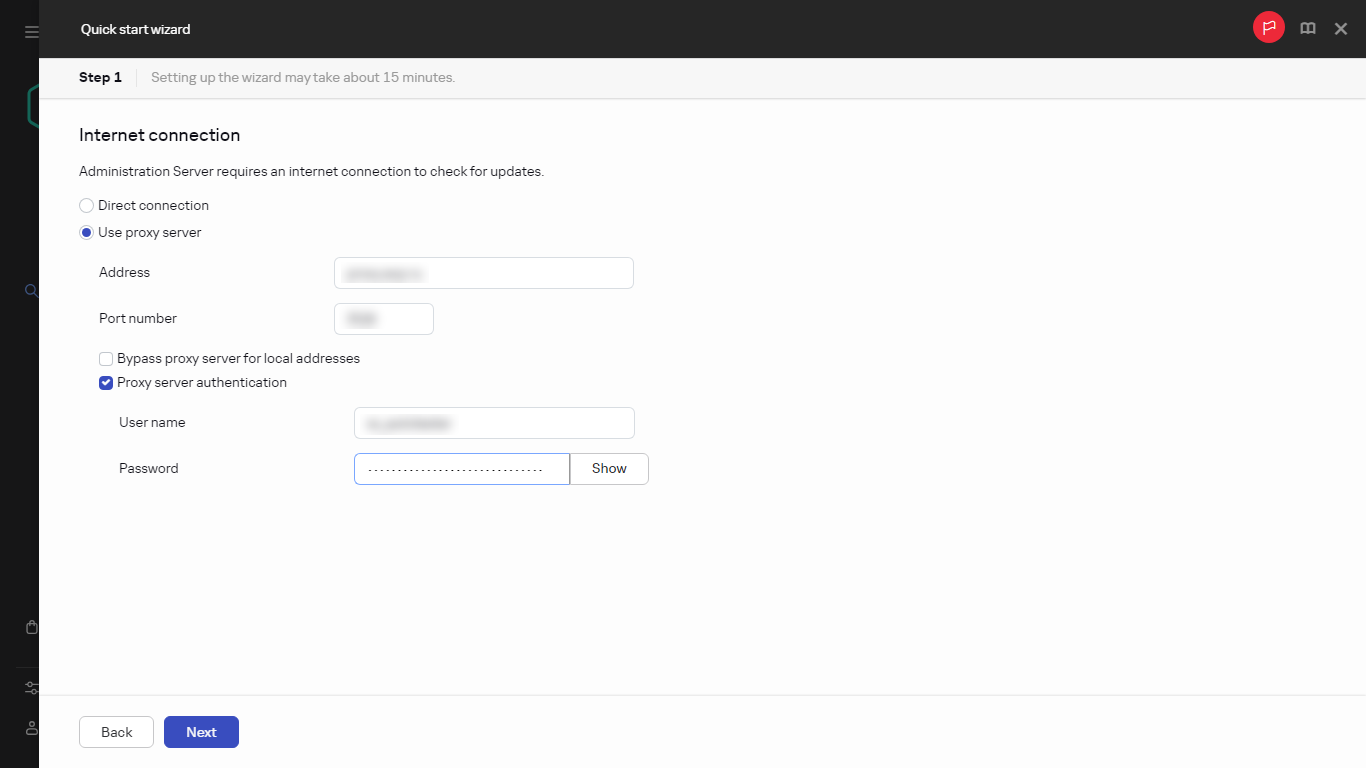The image size is (1366, 768).
Task: Go back to the previous step
Action: [116, 732]
